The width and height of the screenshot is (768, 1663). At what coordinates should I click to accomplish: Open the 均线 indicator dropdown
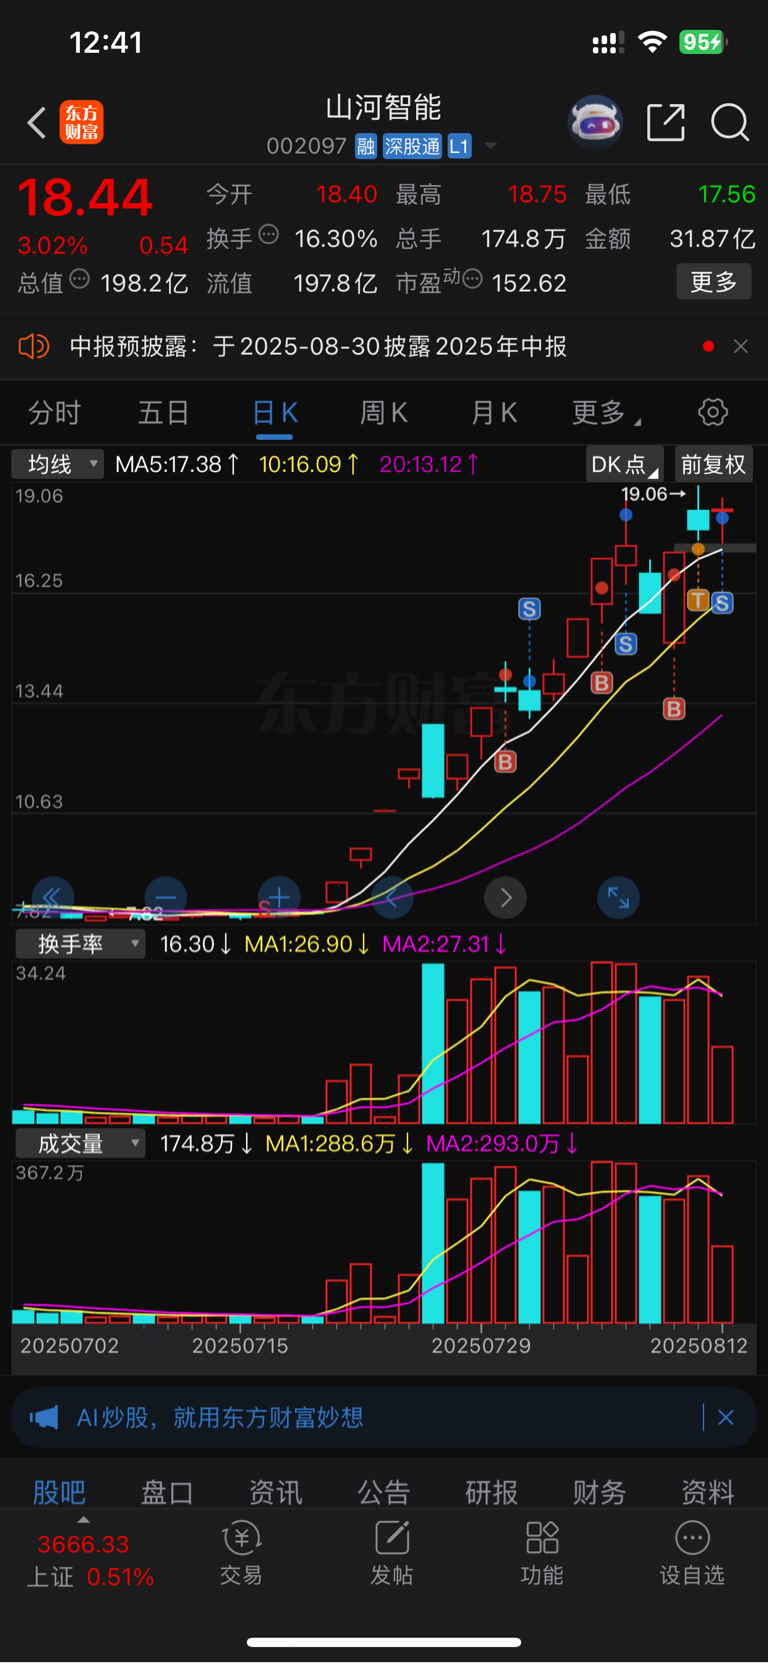coord(57,464)
